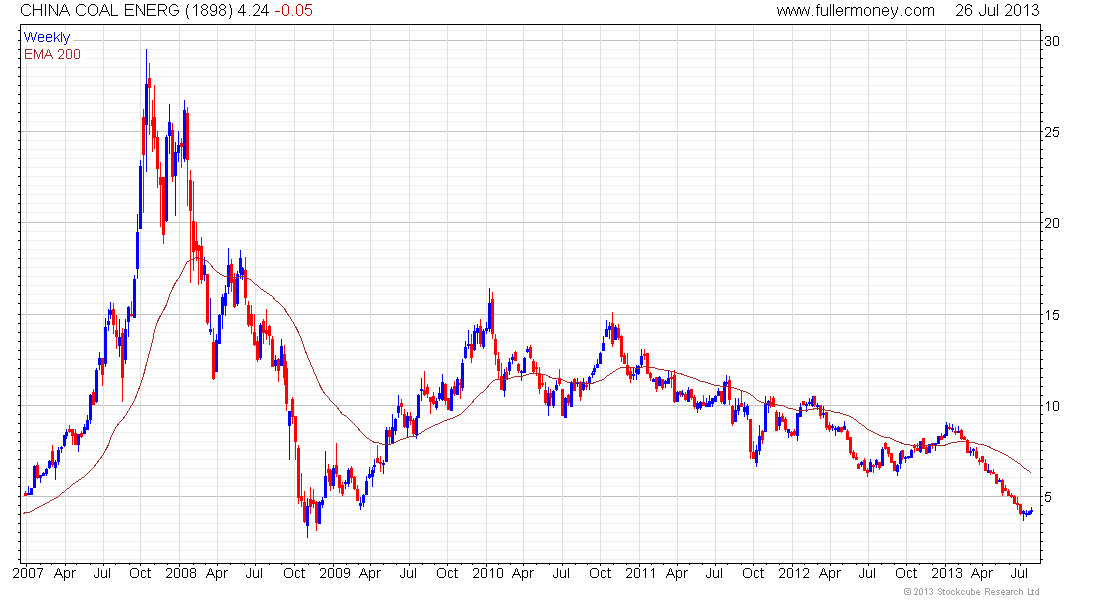Image resolution: width=1100 pixels, height=600 pixels.
Task: Click the Apr label right after 2010
Action: coord(523,573)
